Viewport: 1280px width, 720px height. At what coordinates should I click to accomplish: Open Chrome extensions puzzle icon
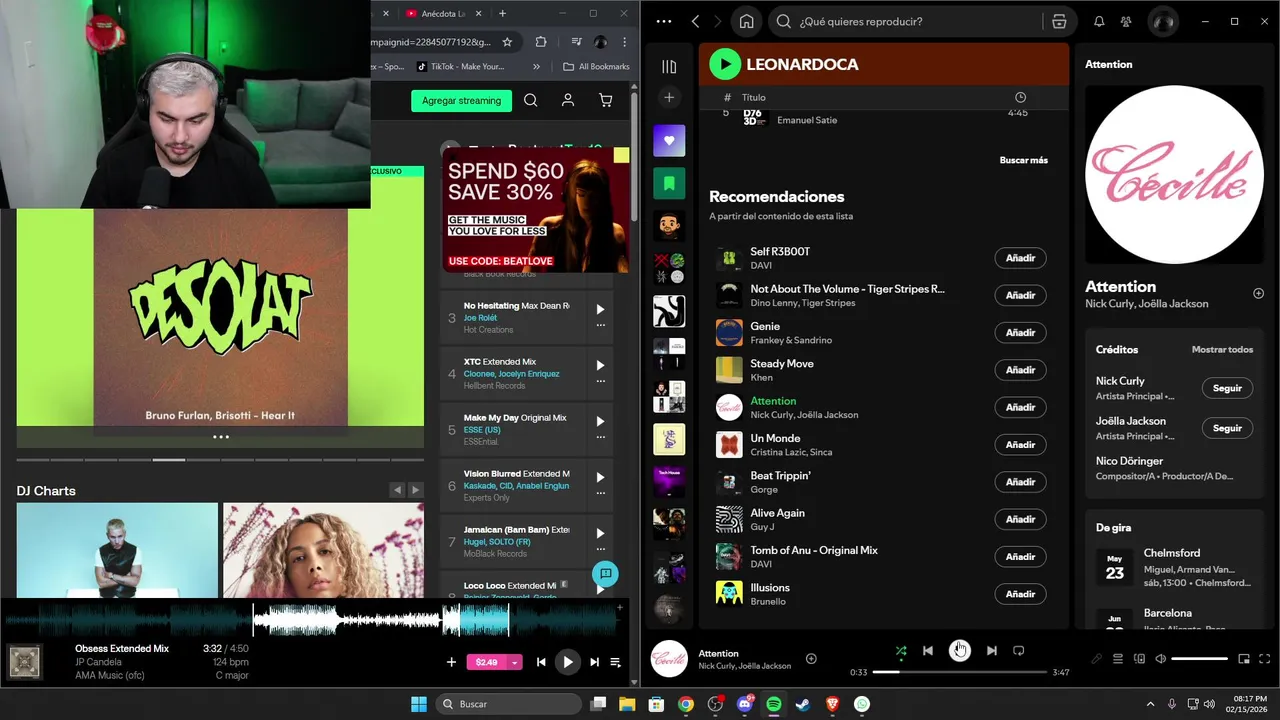[541, 42]
